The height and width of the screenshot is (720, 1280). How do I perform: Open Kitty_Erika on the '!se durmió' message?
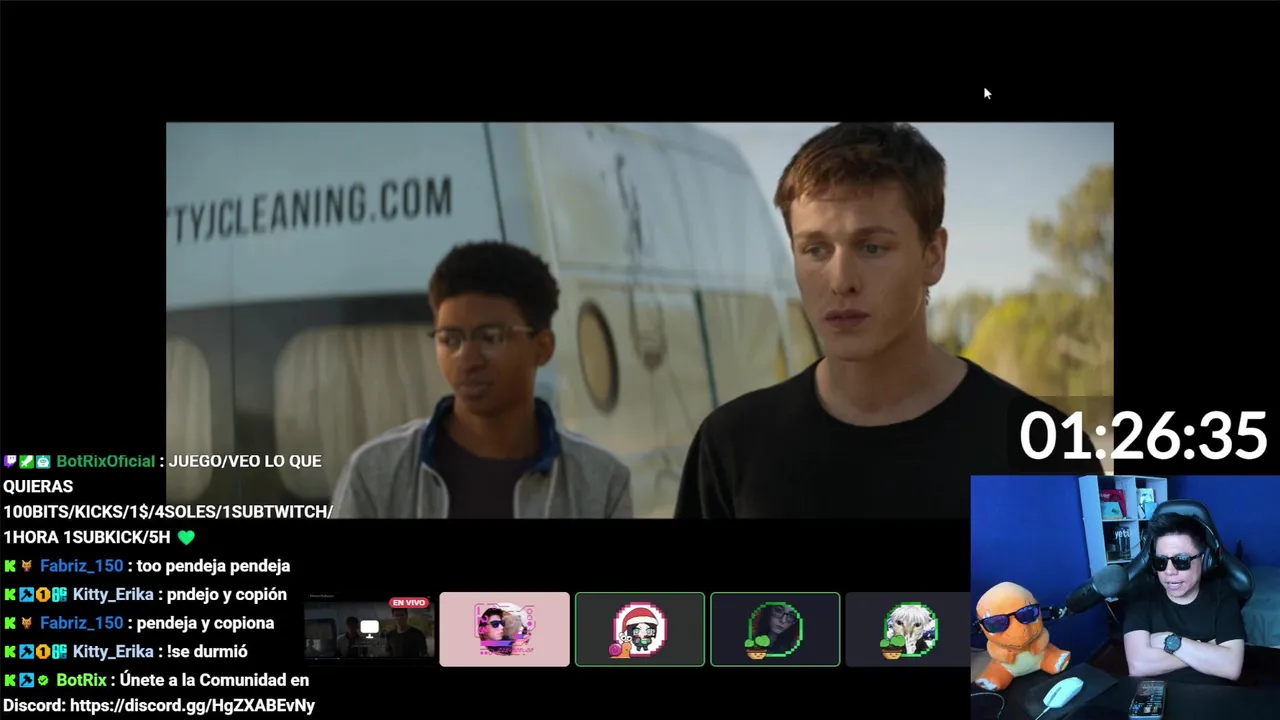point(113,651)
